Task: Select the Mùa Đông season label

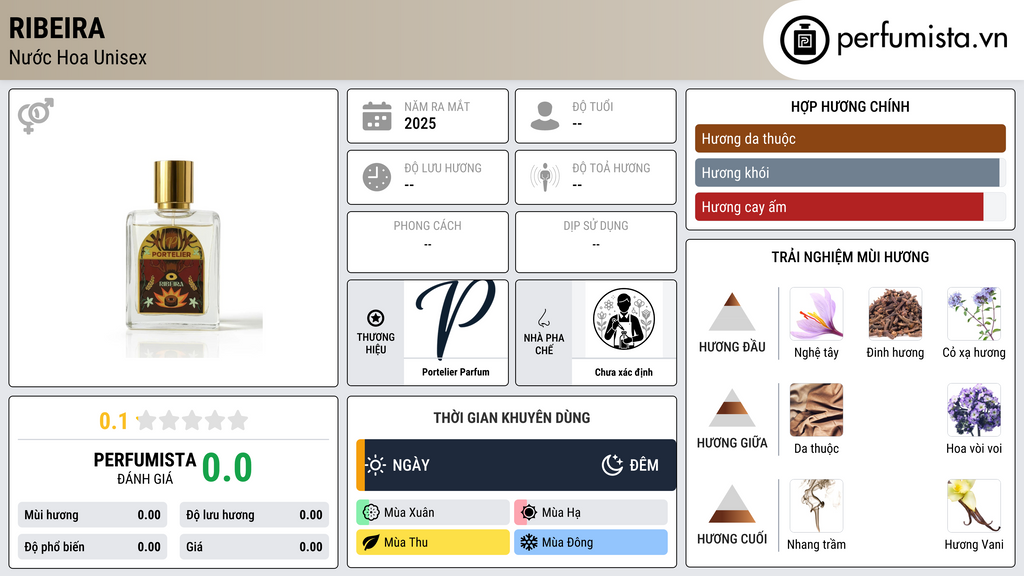Action: click(567, 542)
